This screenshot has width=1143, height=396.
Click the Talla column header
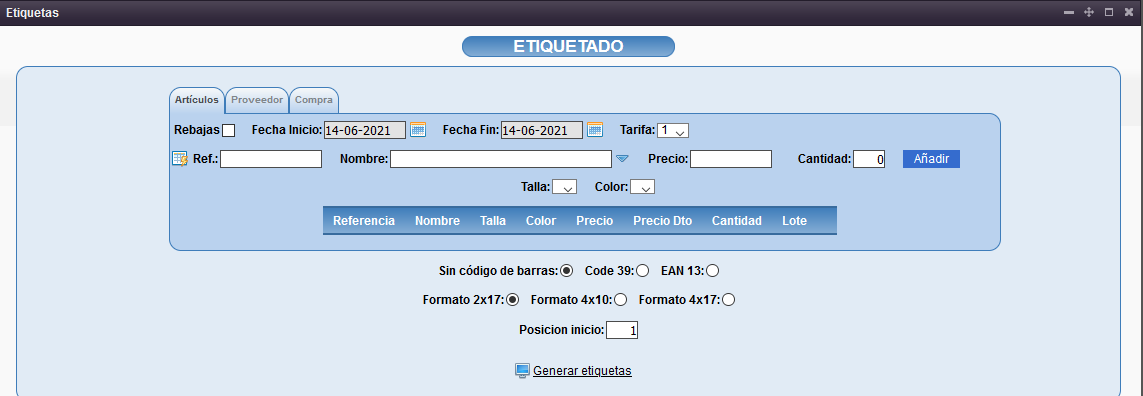click(x=493, y=221)
